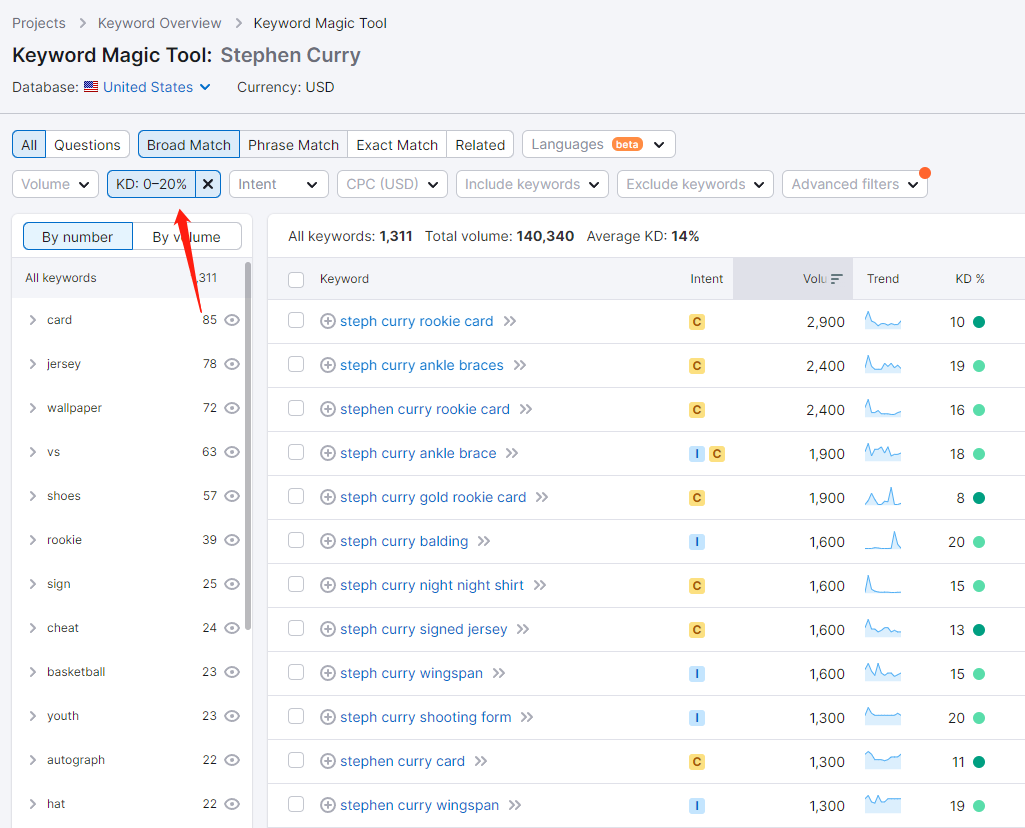Click double-arrow icon next to steph curry ankle braces
The image size is (1025, 828).
pos(520,365)
